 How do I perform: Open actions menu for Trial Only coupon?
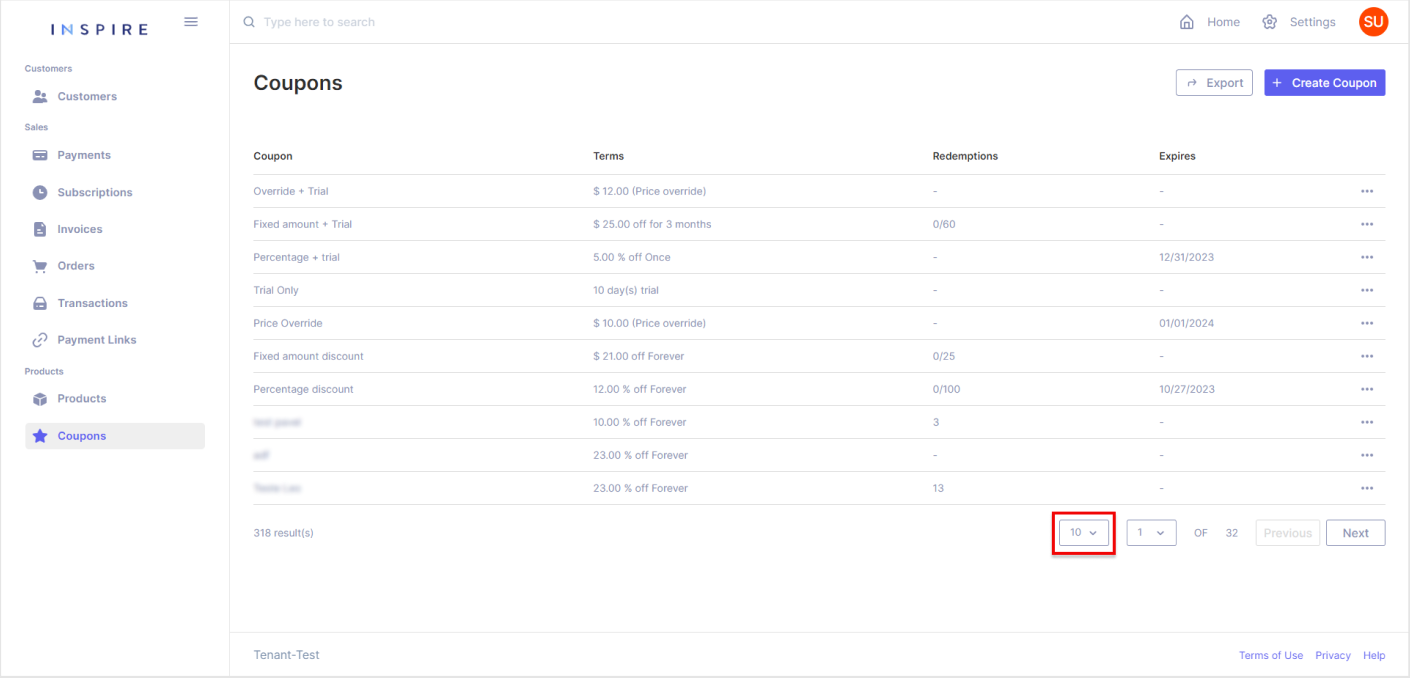1367,290
